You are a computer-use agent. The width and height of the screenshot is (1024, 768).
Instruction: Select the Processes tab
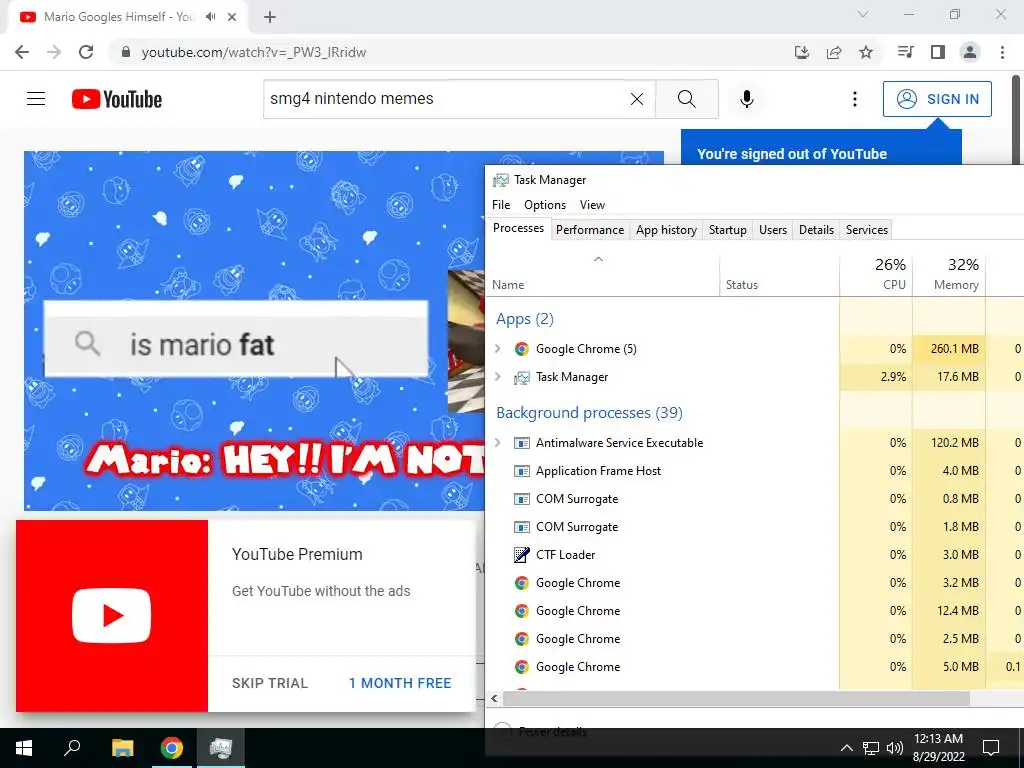click(519, 229)
